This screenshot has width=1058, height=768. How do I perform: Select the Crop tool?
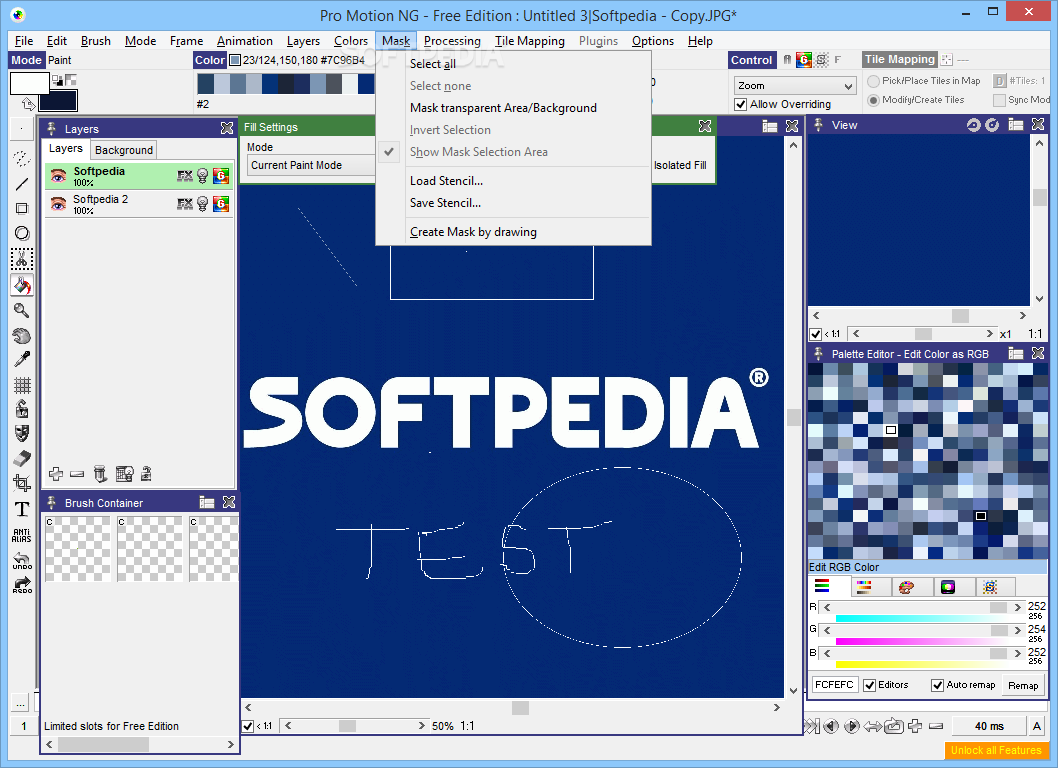(x=22, y=483)
